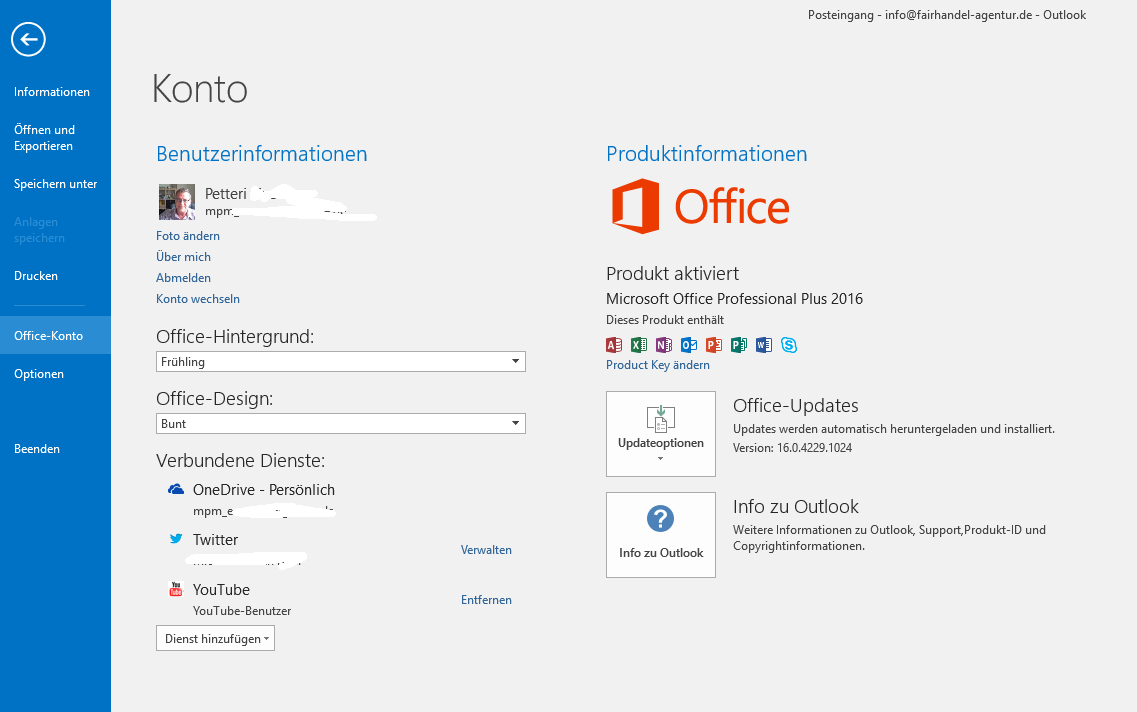Click the Verbundene Dienste heading
Viewport: 1137px width, 712px height.
[241, 460]
